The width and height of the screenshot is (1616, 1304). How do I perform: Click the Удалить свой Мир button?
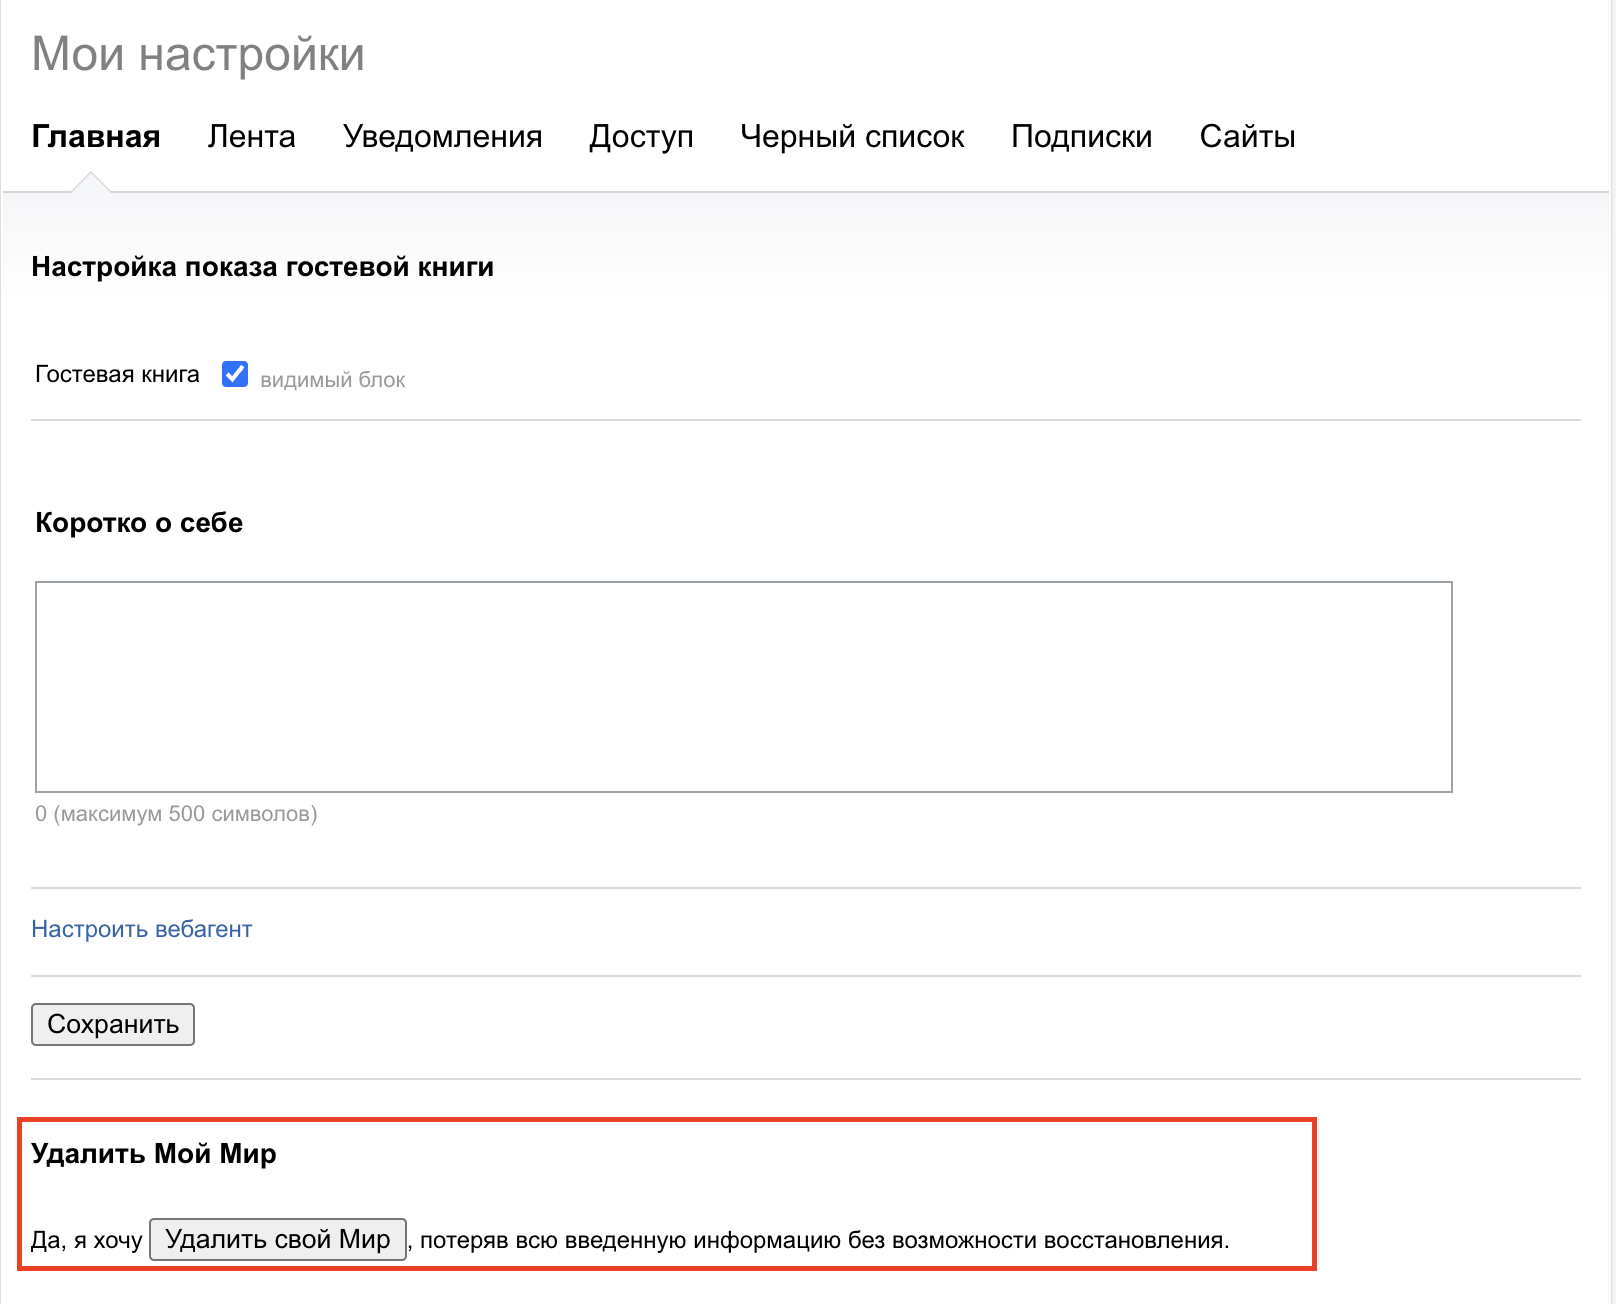click(x=278, y=1239)
